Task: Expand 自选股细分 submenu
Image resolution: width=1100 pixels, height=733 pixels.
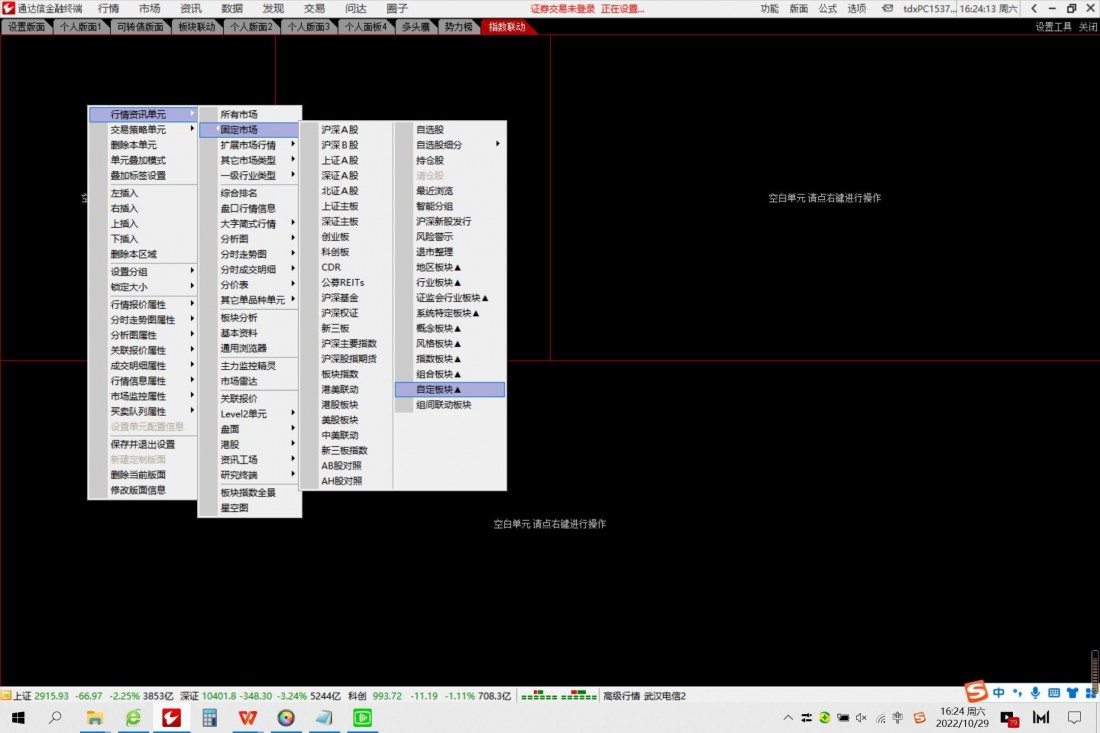Action: 450,145
